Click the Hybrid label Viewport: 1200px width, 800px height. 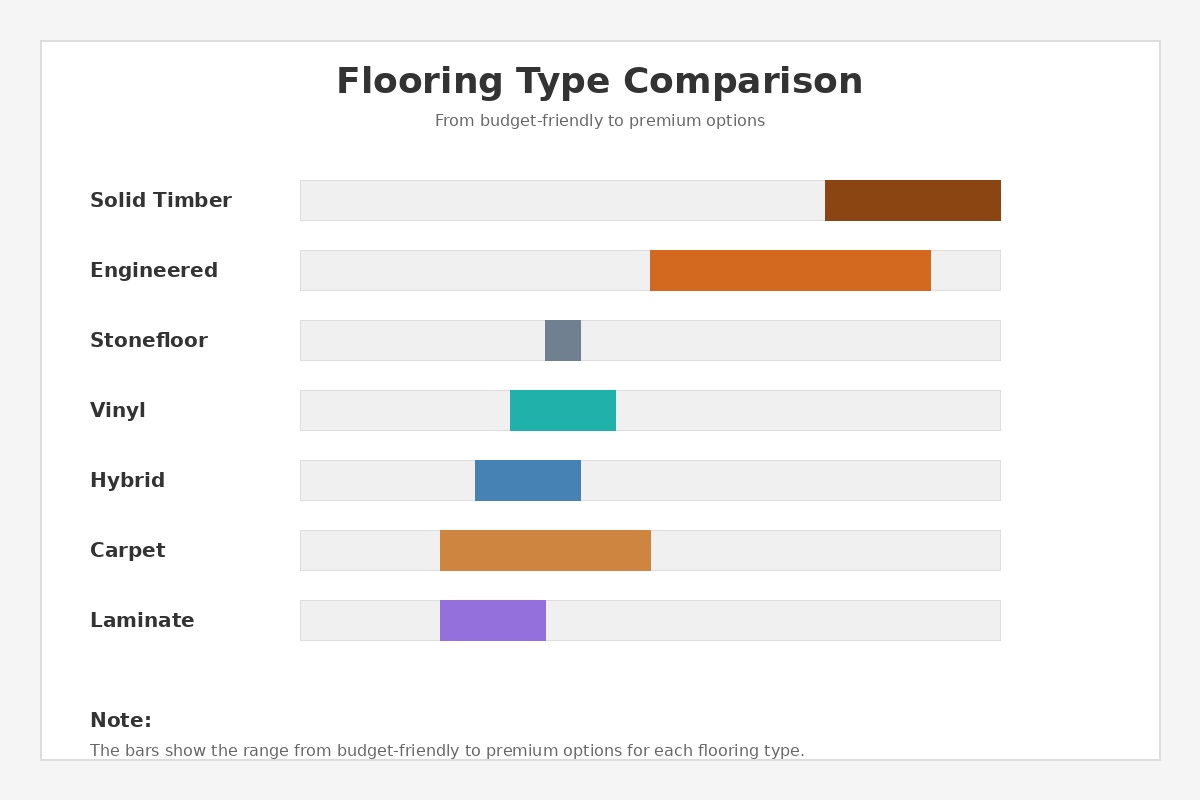tap(128, 481)
